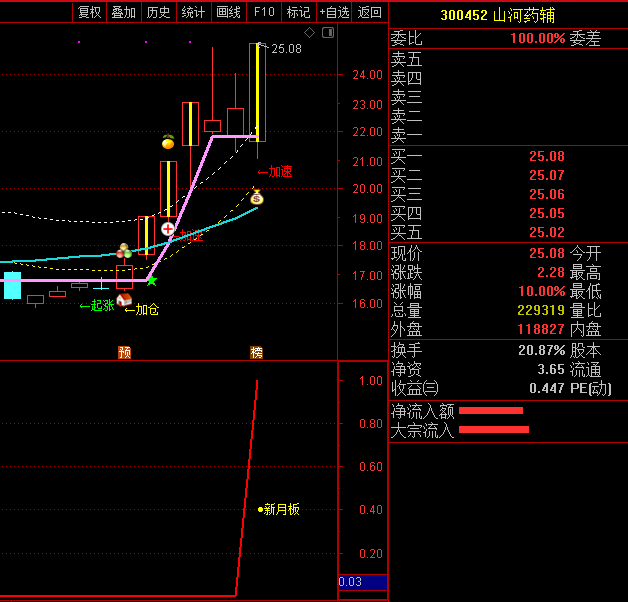Open the 统计 statistics menu

coord(193,12)
